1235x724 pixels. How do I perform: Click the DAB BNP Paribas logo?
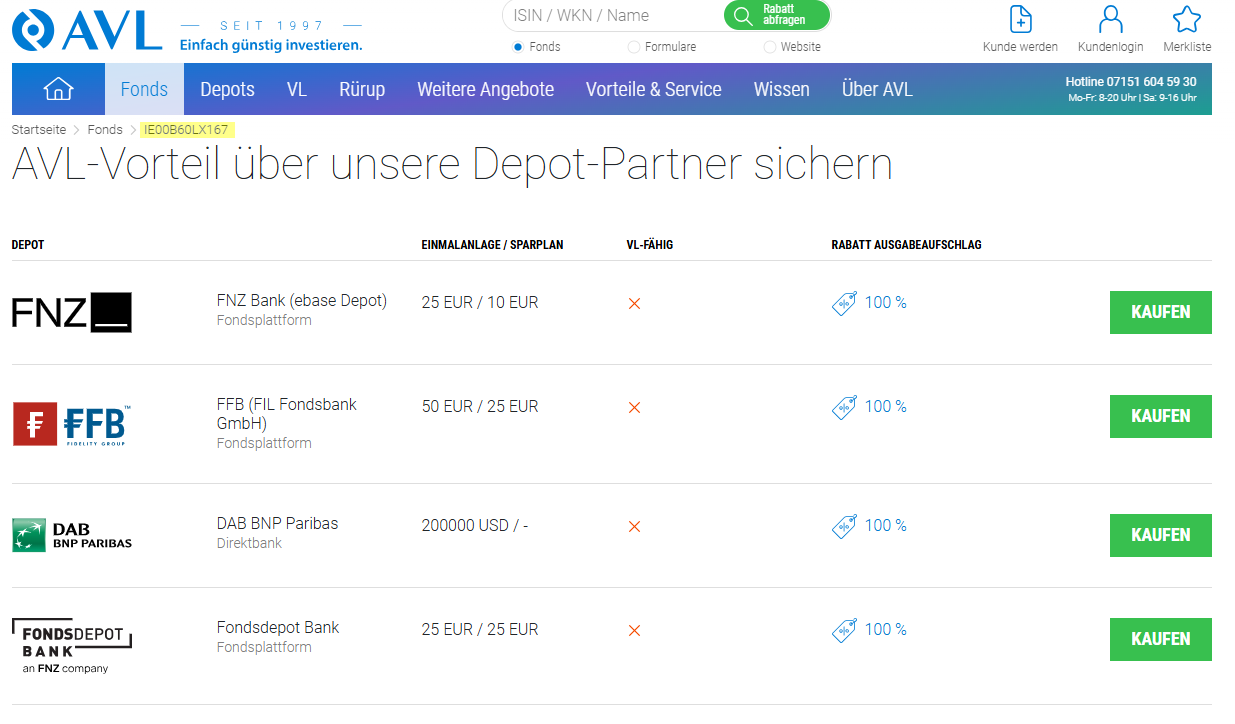(x=72, y=535)
